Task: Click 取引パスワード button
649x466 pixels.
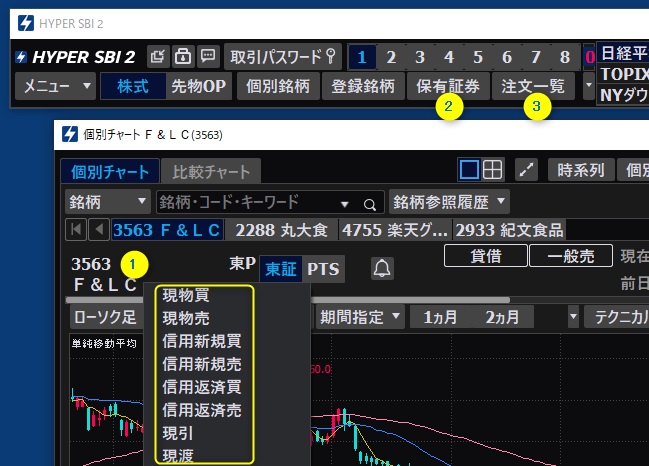Action: coord(283,56)
